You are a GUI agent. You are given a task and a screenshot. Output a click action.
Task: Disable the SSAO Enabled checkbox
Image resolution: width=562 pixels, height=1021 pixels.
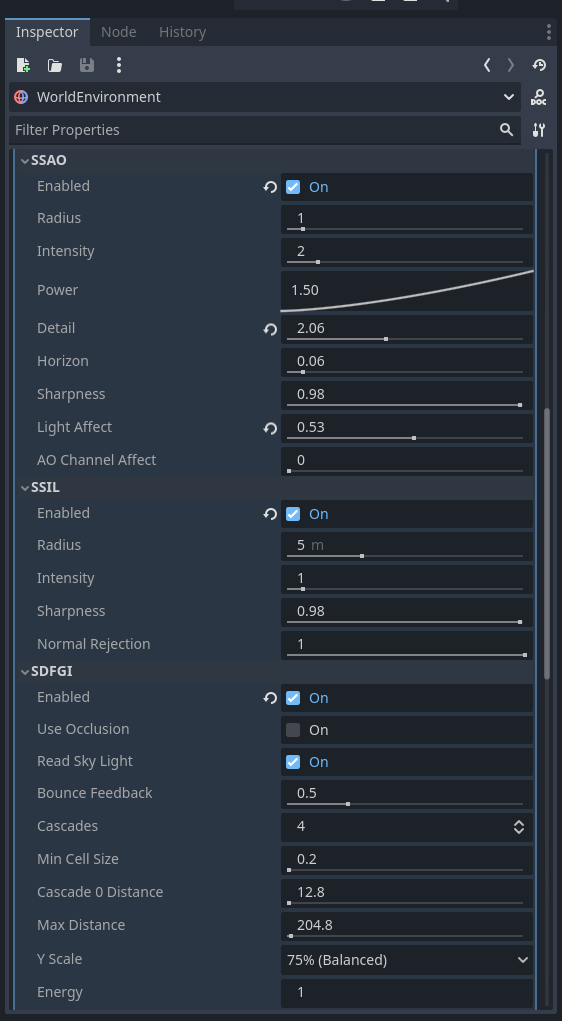(x=293, y=187)
